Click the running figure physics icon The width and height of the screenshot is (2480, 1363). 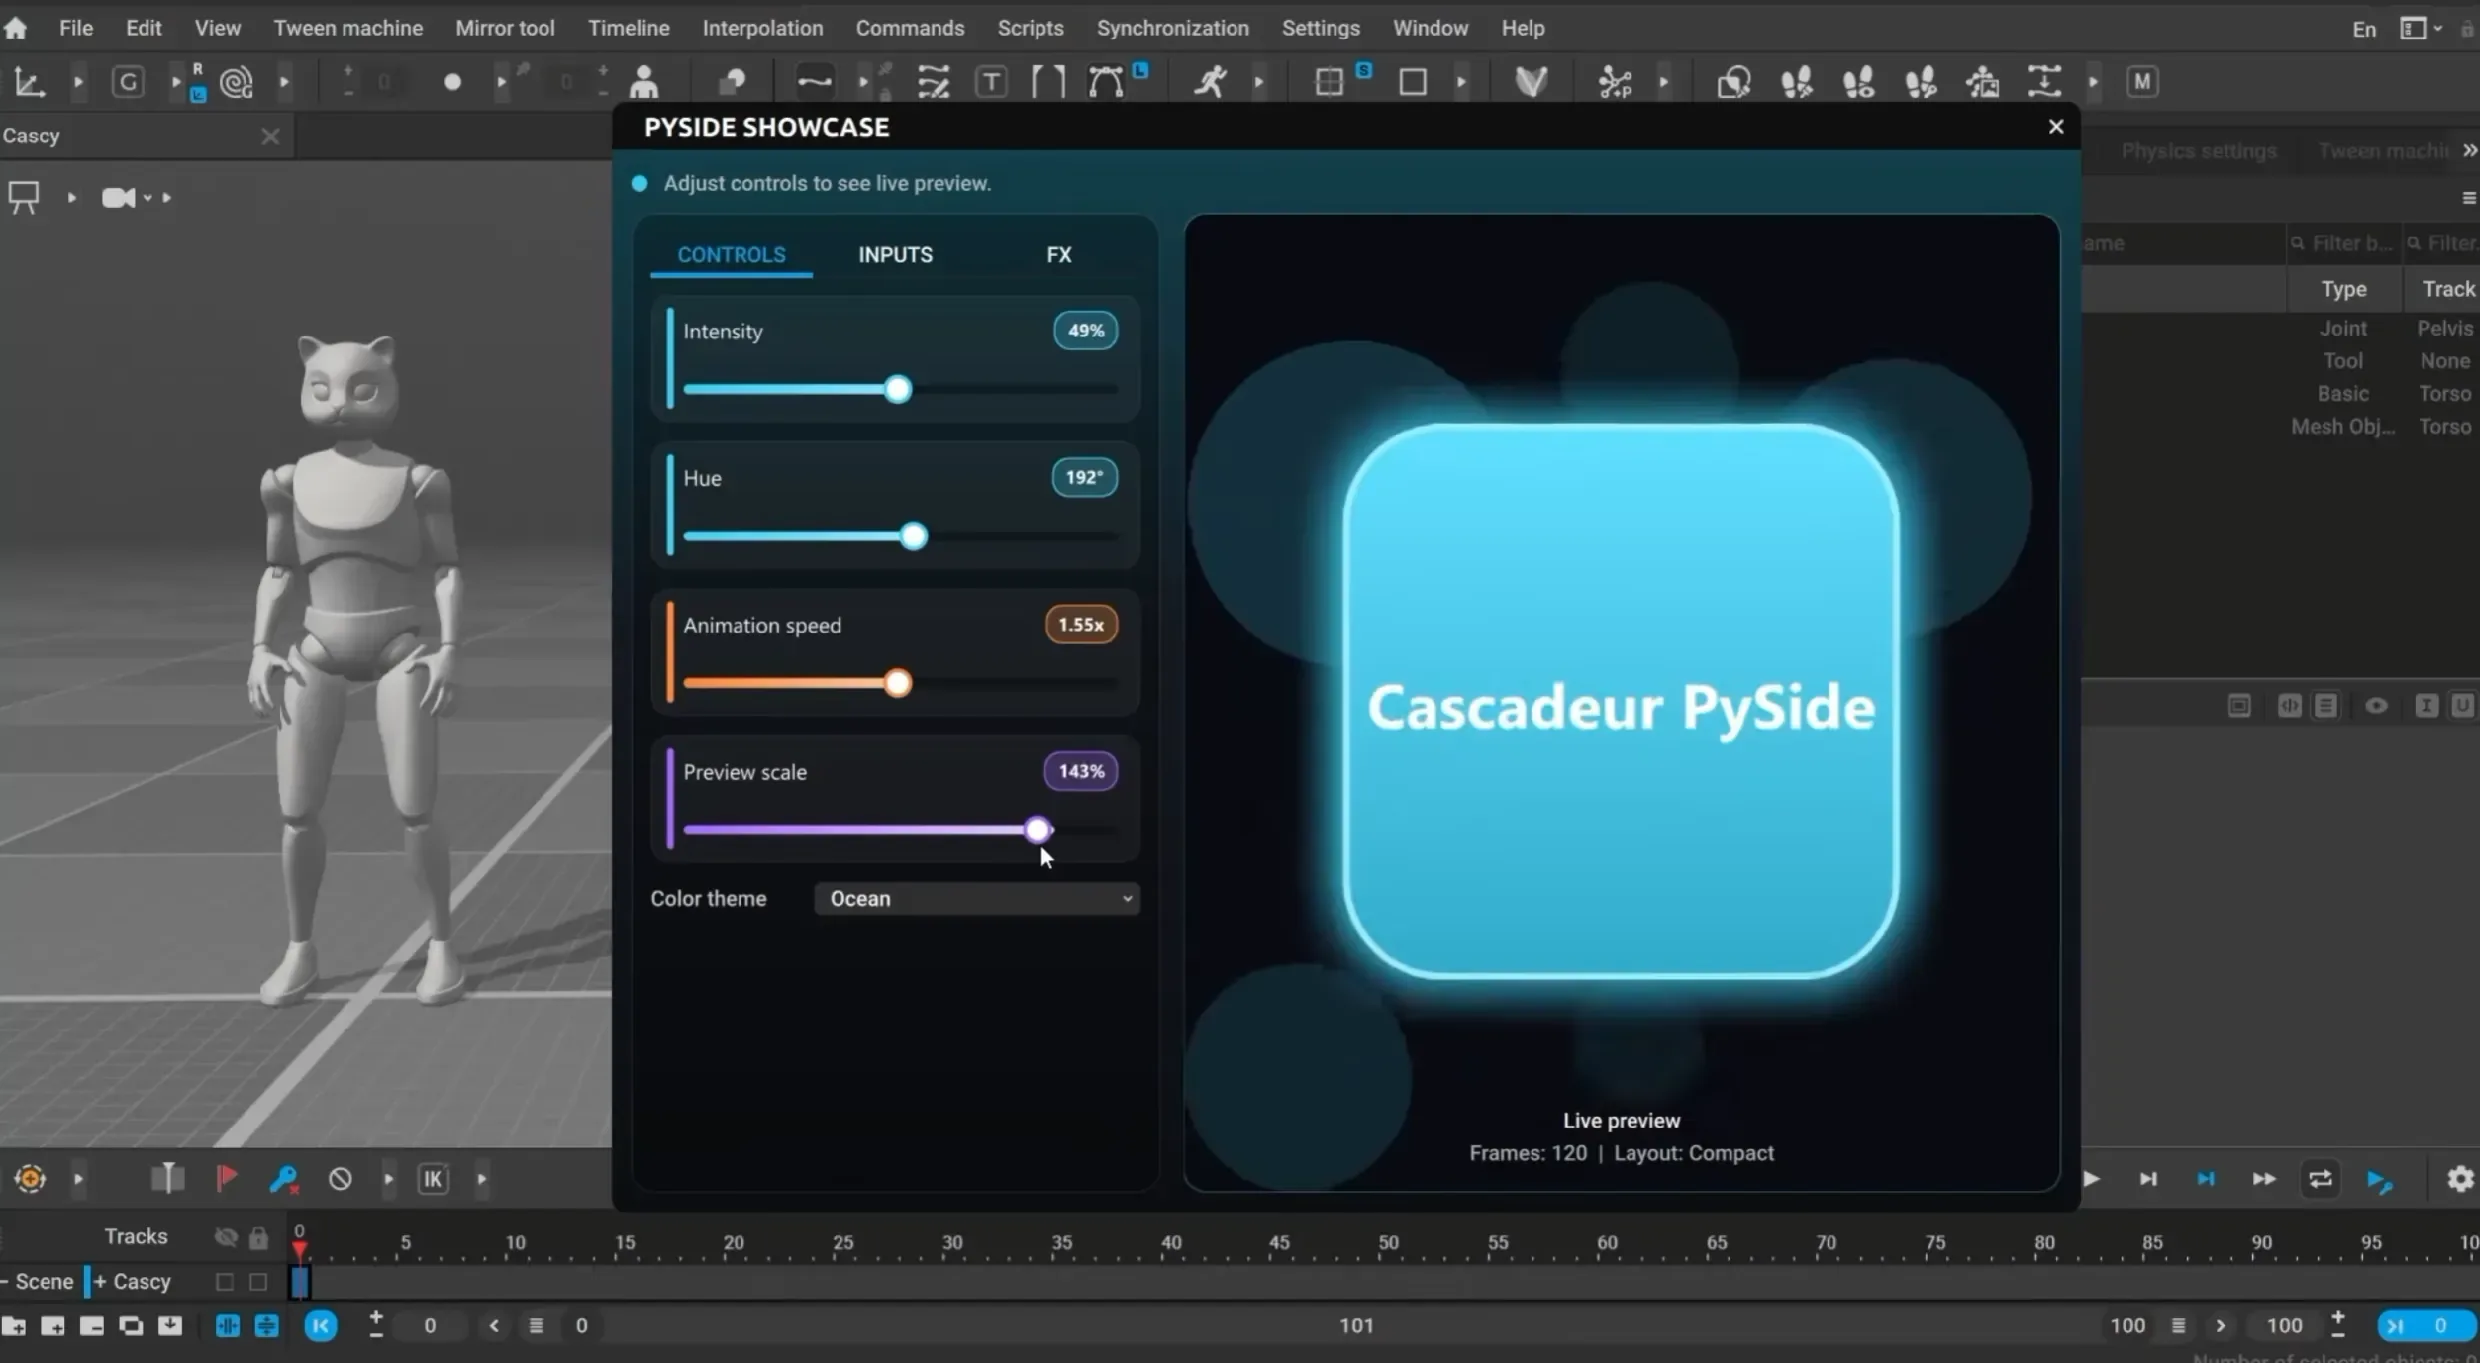click(1210, 82)
